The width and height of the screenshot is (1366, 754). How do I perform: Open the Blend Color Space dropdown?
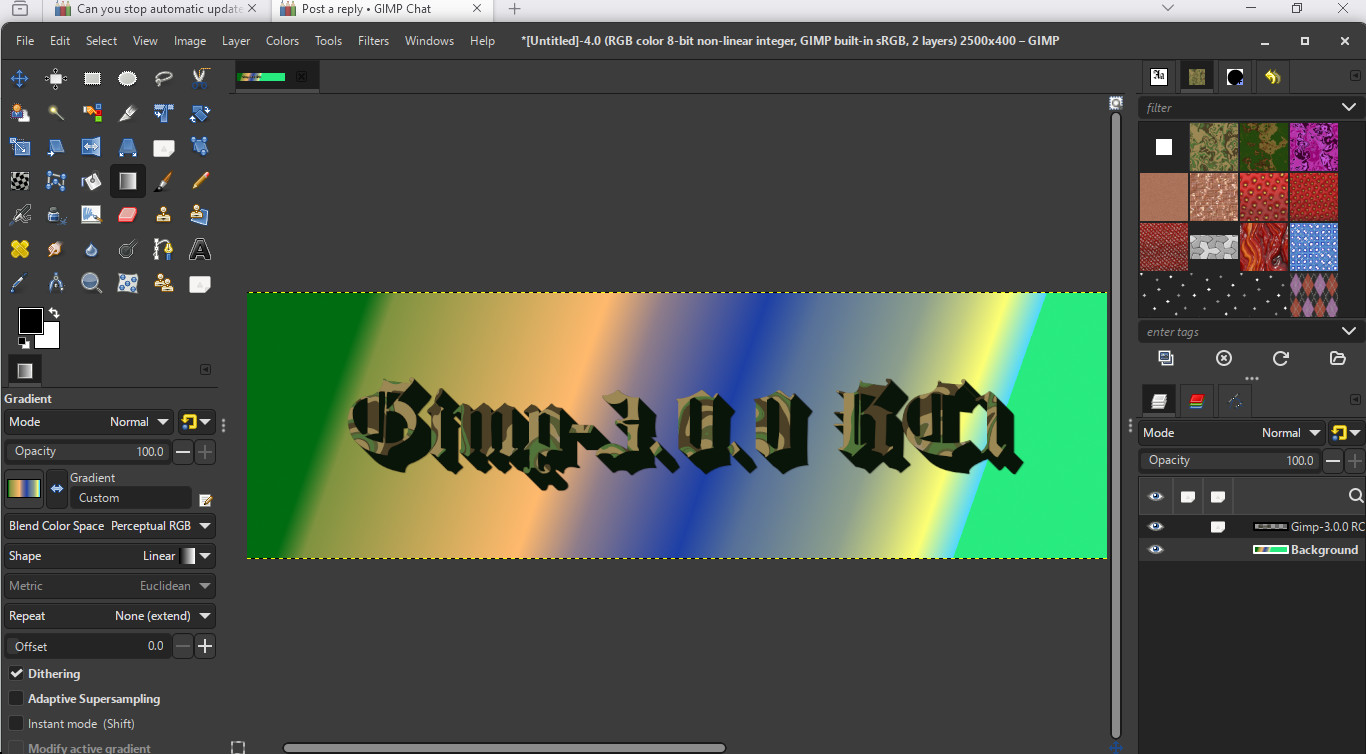tap(110, 526)
